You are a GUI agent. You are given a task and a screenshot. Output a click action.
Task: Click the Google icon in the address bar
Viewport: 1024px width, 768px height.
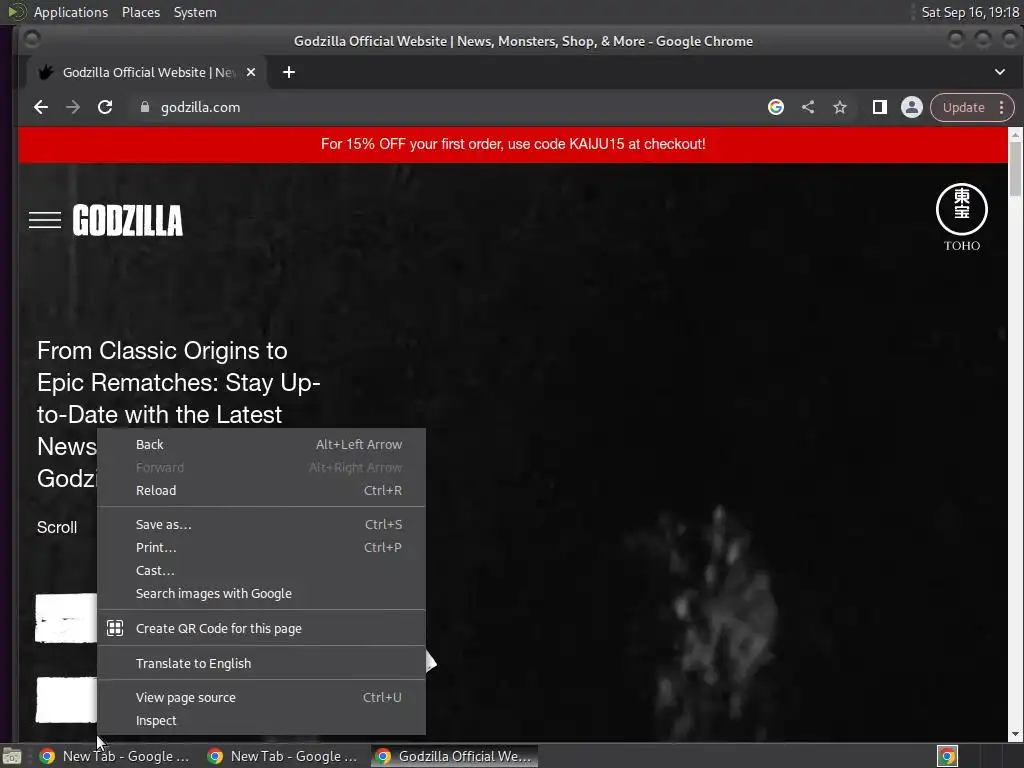pyautogui.click(x=776, y=107)
